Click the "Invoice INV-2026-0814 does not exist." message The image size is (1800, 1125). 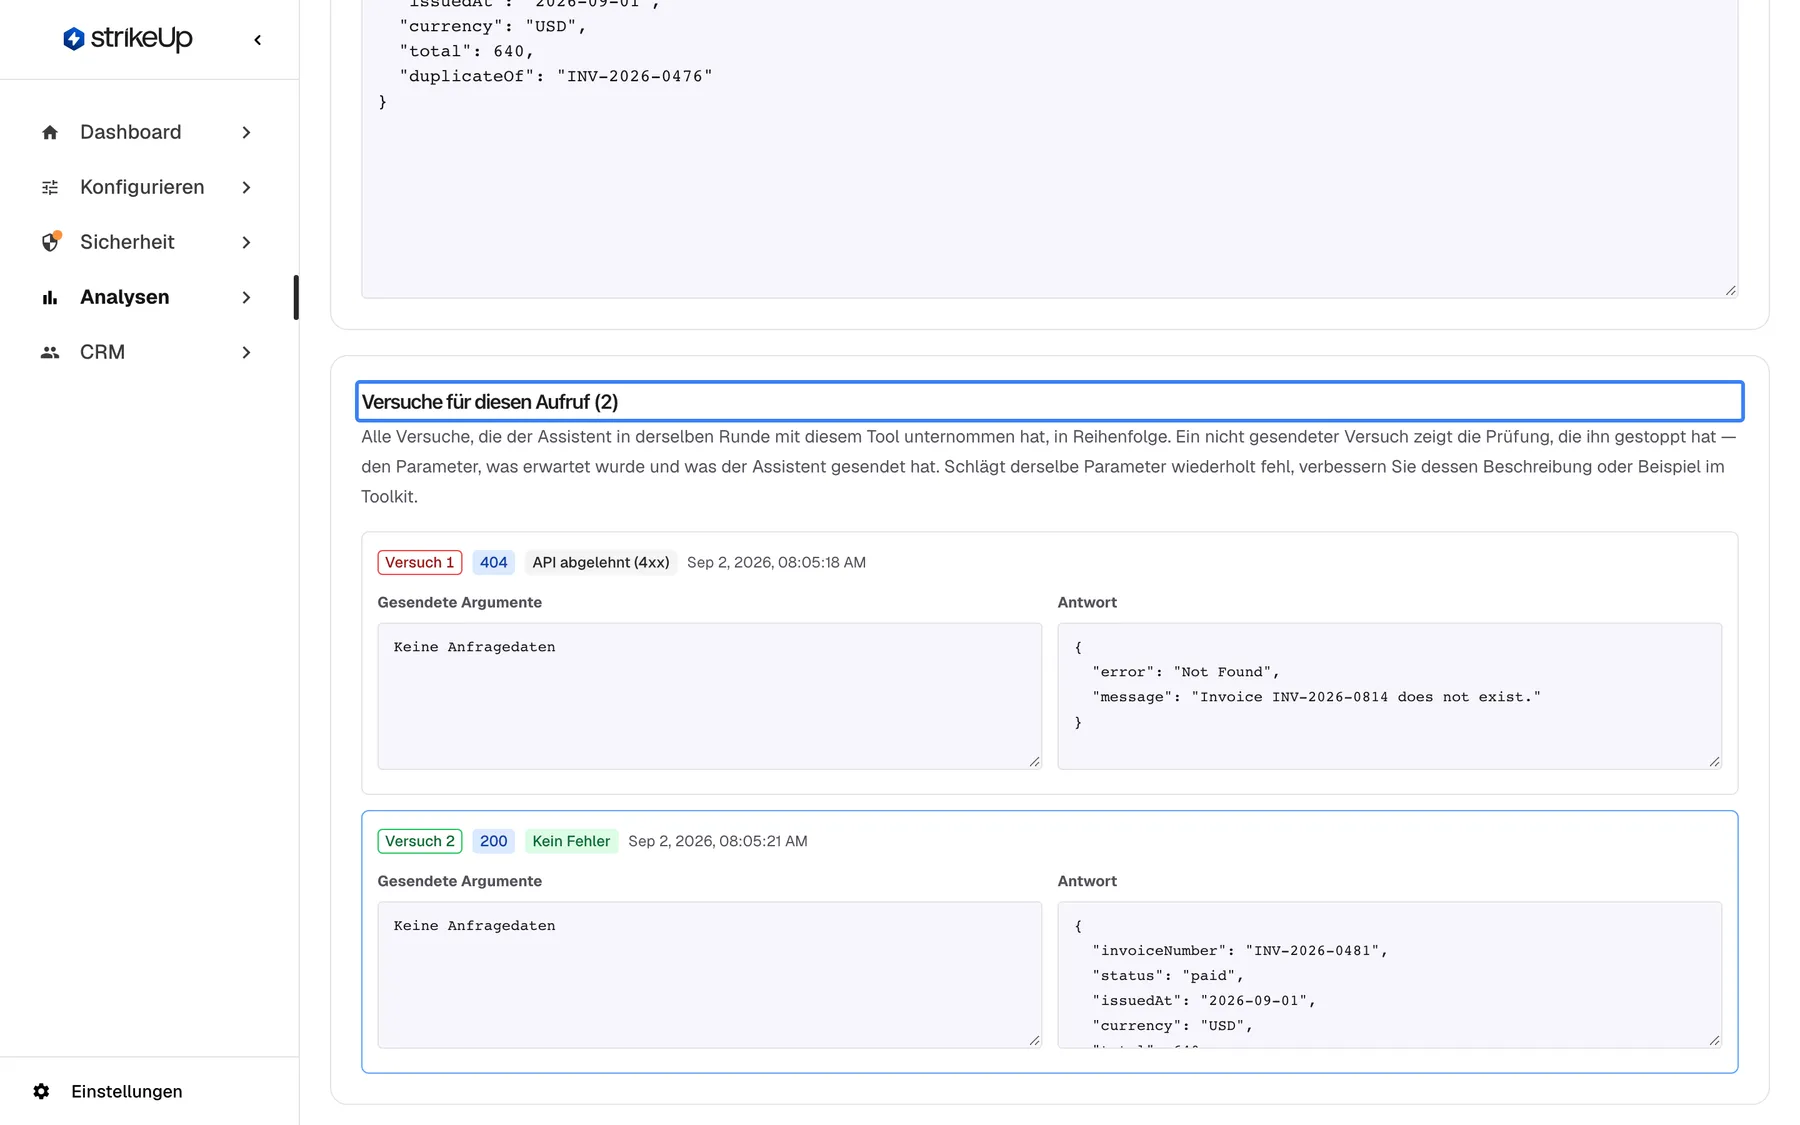(1366, 697)
